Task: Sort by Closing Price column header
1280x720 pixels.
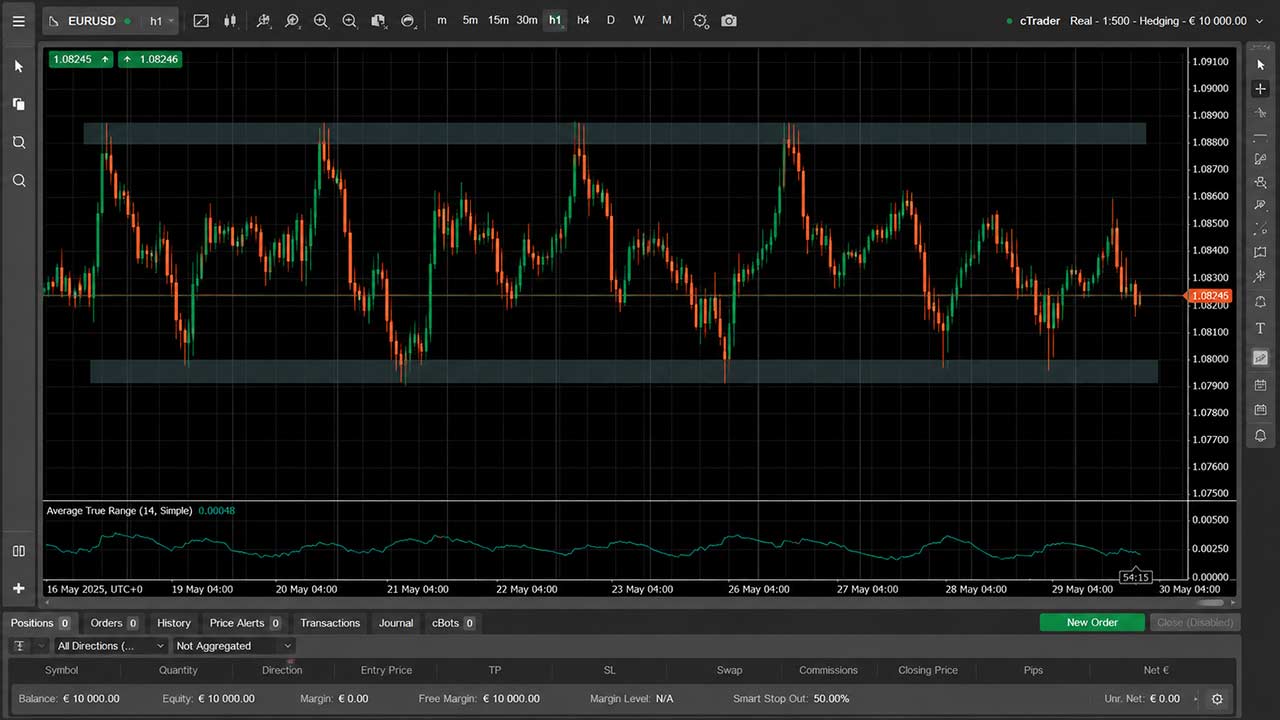Action: click(928, 670)
